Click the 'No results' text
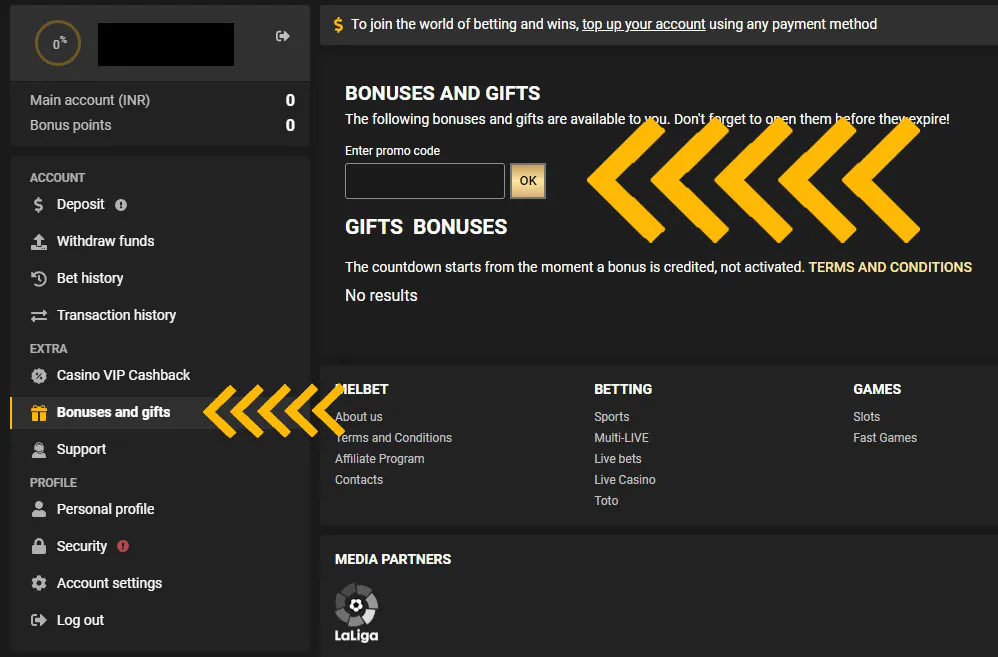This screenshot has width=998, height=657. 381,295
